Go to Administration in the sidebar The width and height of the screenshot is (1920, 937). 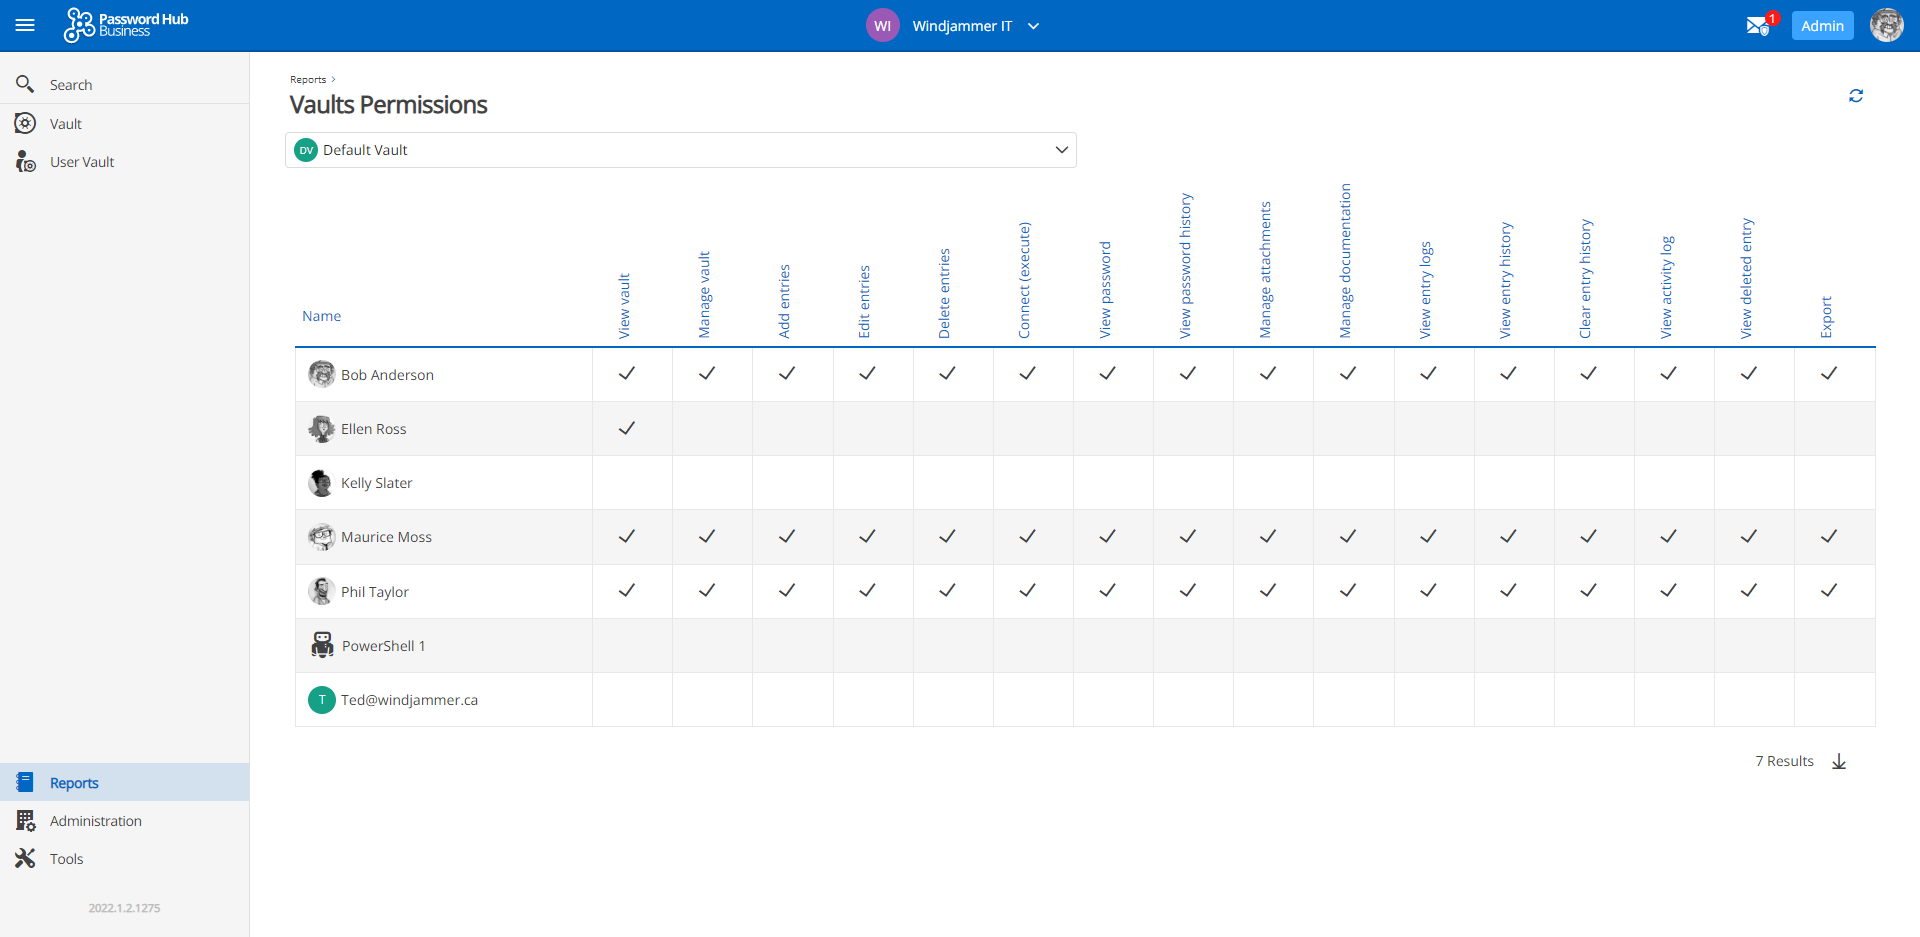click(x=96, y=821)
